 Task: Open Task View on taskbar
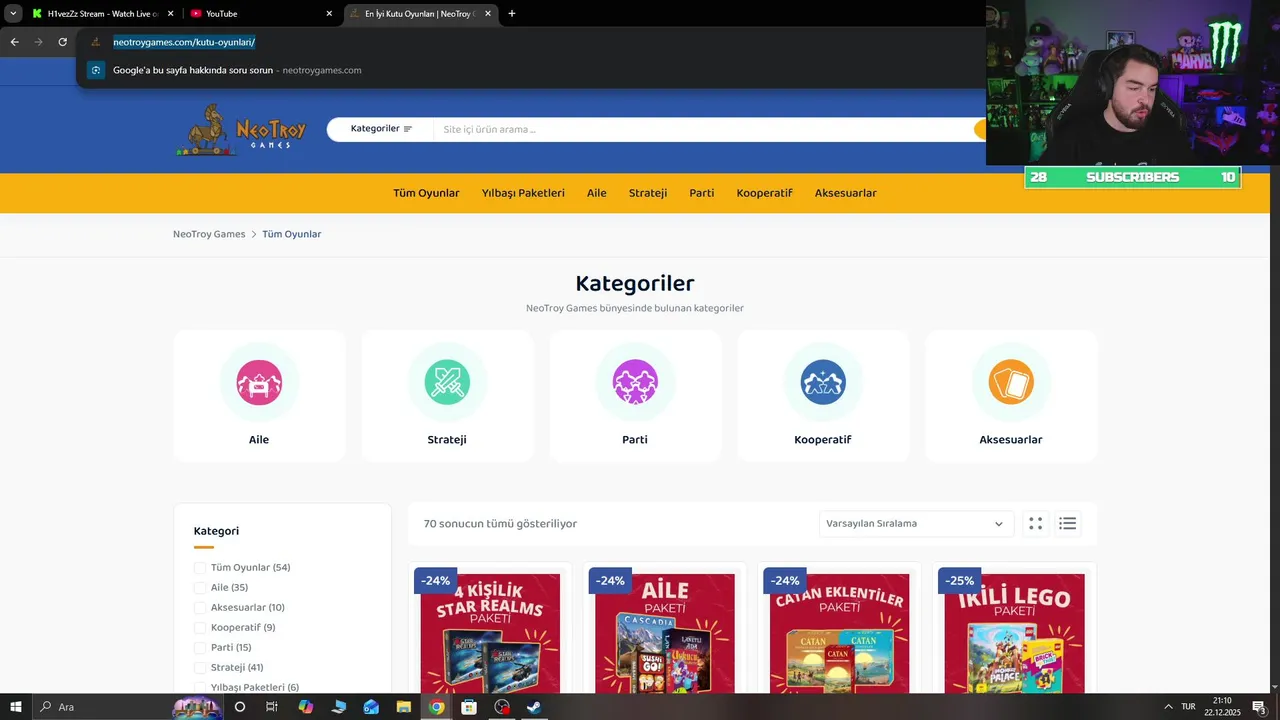[272, 707]
